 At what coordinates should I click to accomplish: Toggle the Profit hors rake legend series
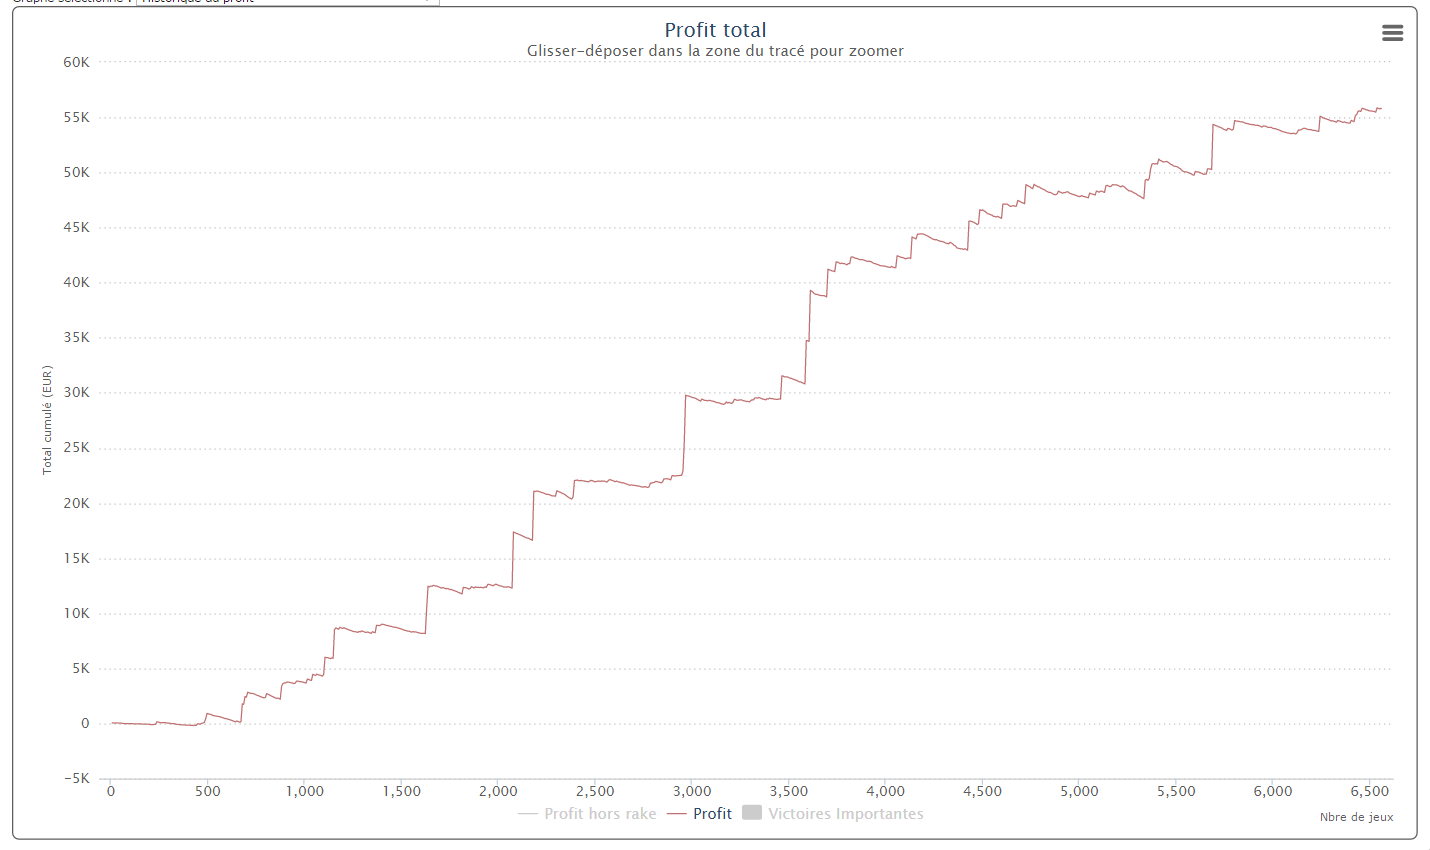click(588, 814)
